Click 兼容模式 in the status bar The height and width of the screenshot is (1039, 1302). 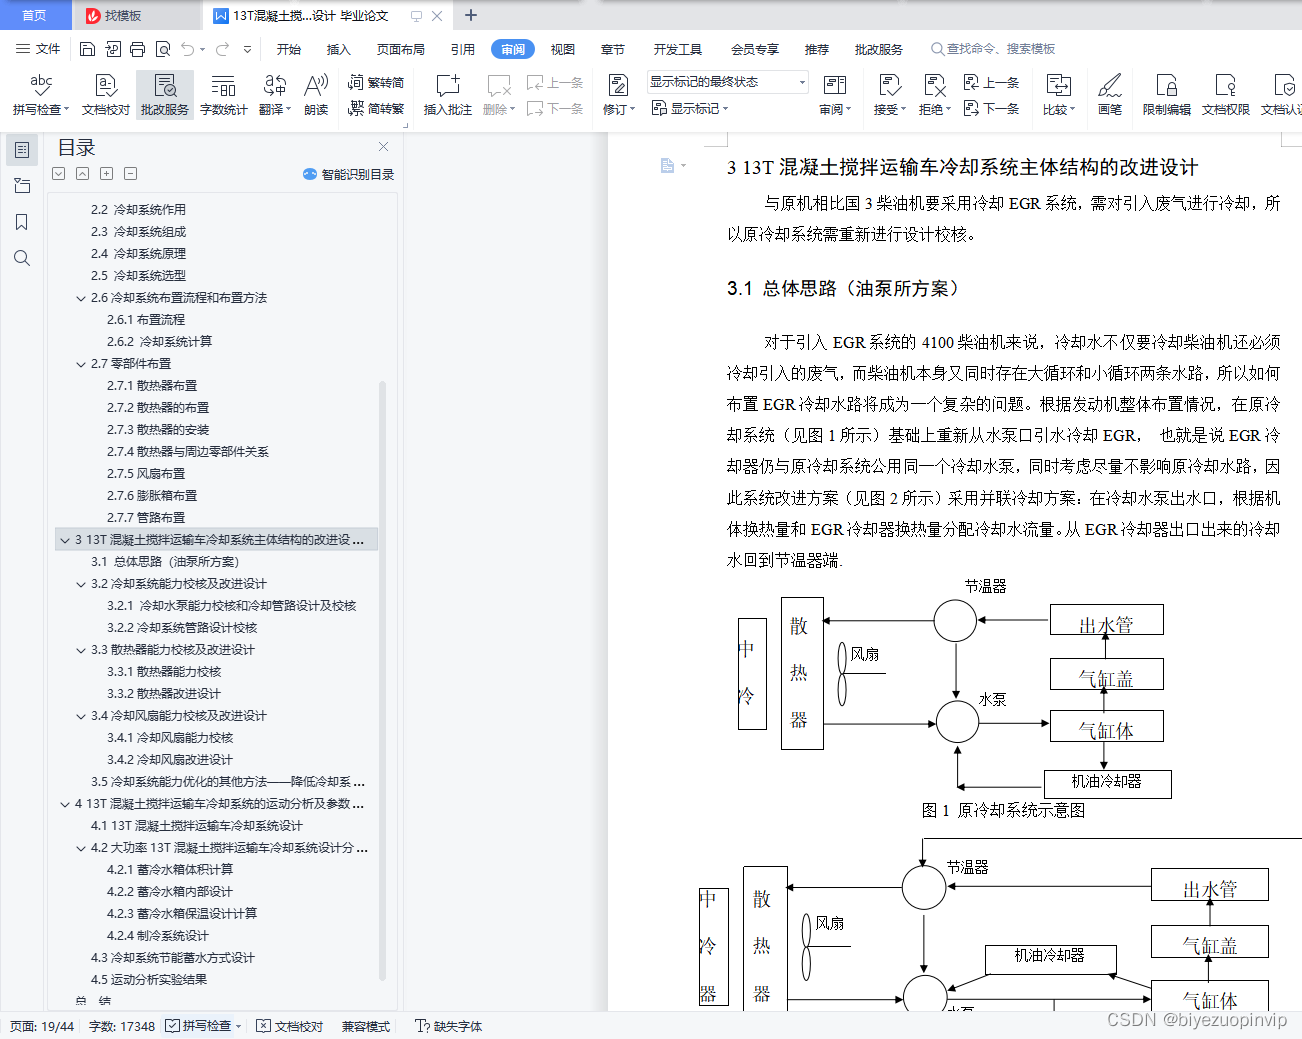(366, 1026)
